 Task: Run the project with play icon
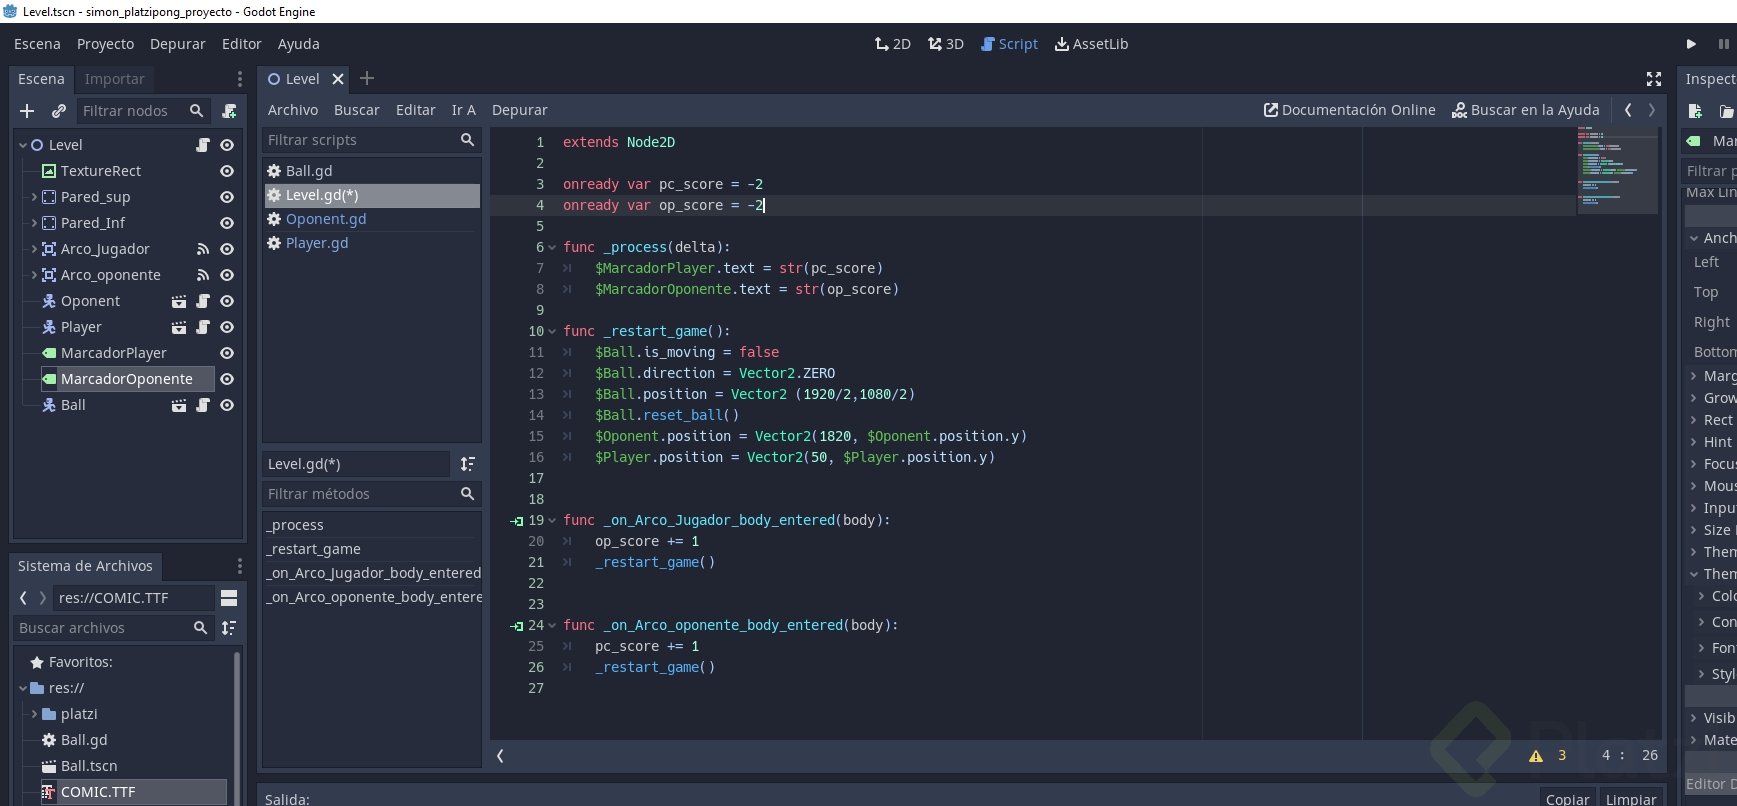tap(1691, 44)
